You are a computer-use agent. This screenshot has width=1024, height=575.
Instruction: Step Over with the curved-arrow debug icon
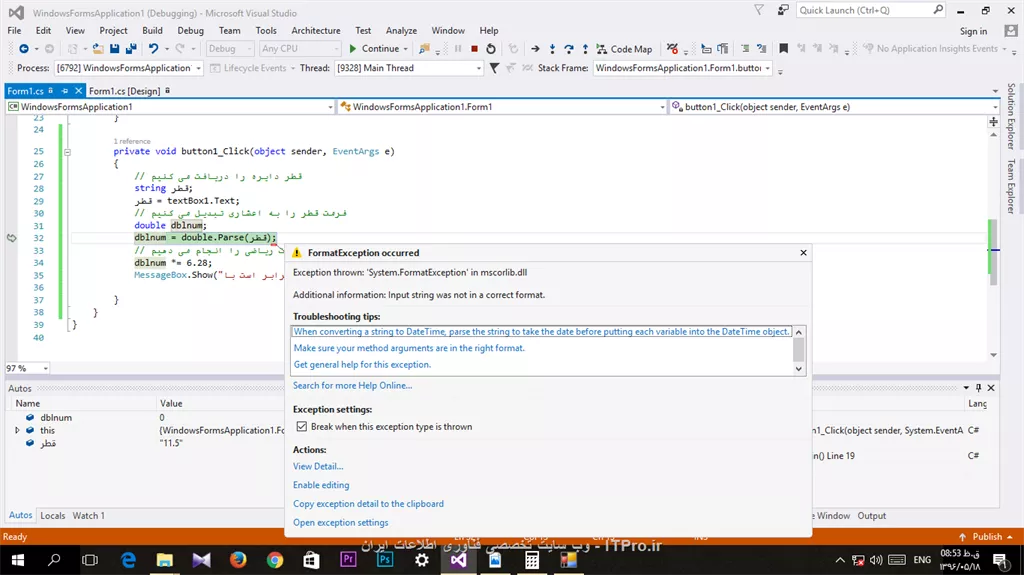coord(569,49)
